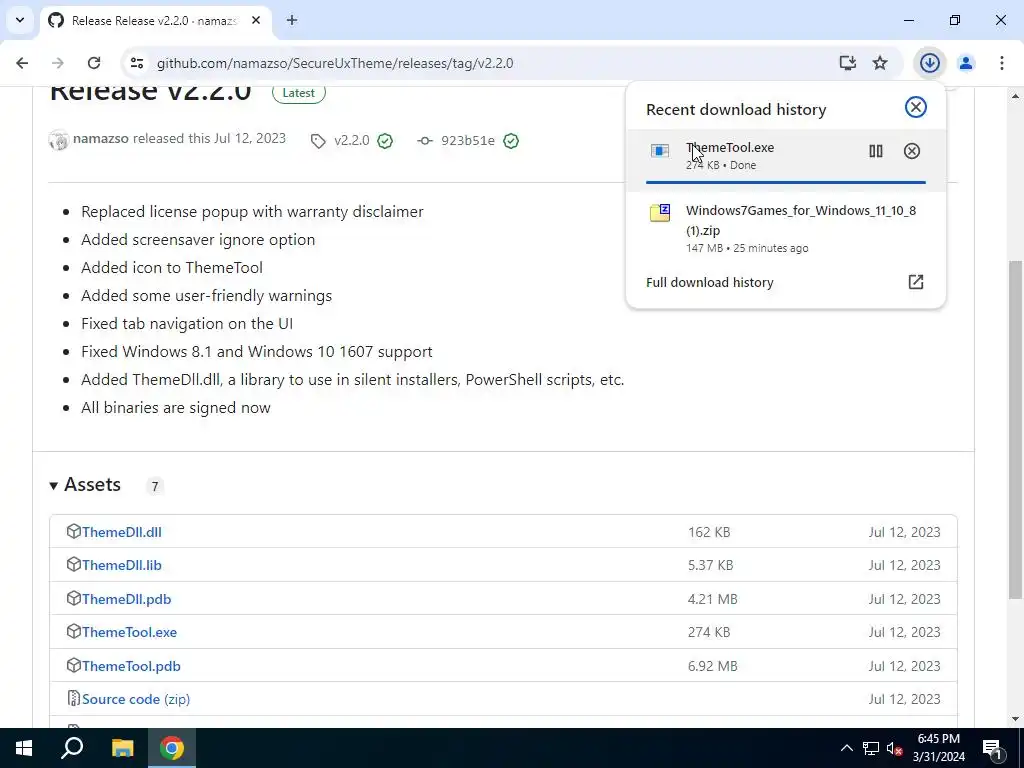Screen dimensions: 1024x768
Task: Click the tag icon beside v2.2.0
Action: point(318,141)
